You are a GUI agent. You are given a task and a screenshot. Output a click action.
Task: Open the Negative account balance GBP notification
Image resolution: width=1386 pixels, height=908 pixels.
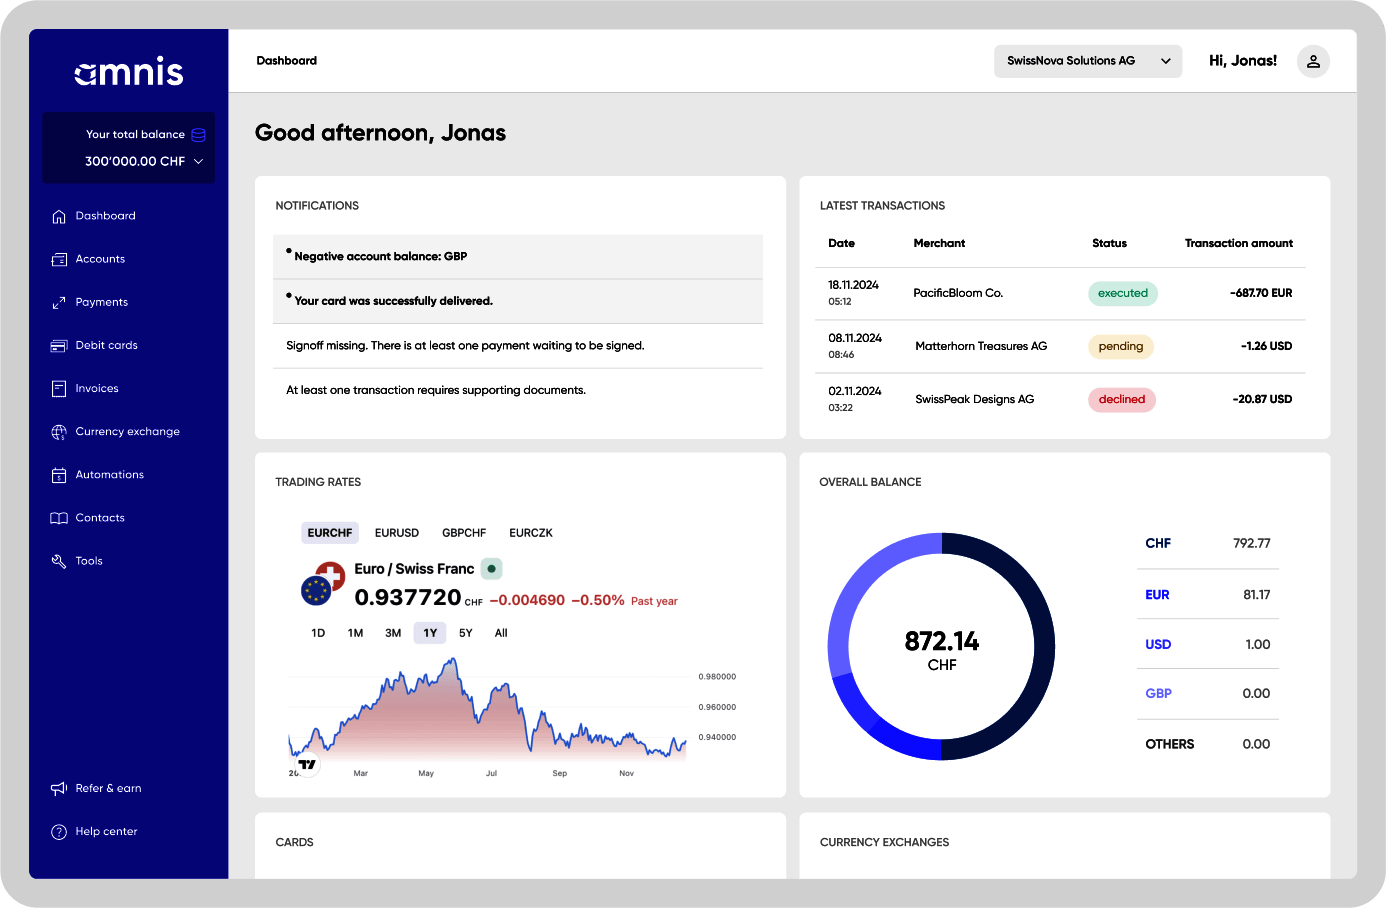(518, 257)
